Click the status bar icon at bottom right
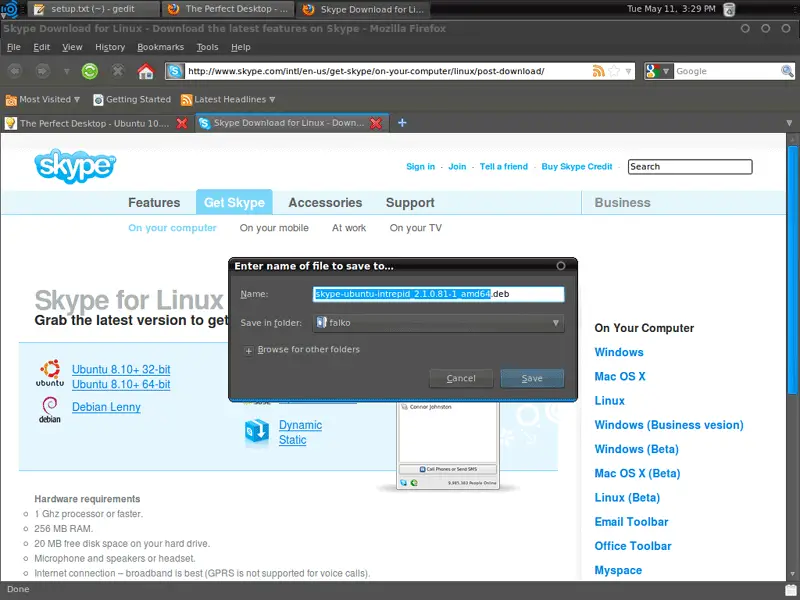This screenshot has height=600, width=800. 791,589
